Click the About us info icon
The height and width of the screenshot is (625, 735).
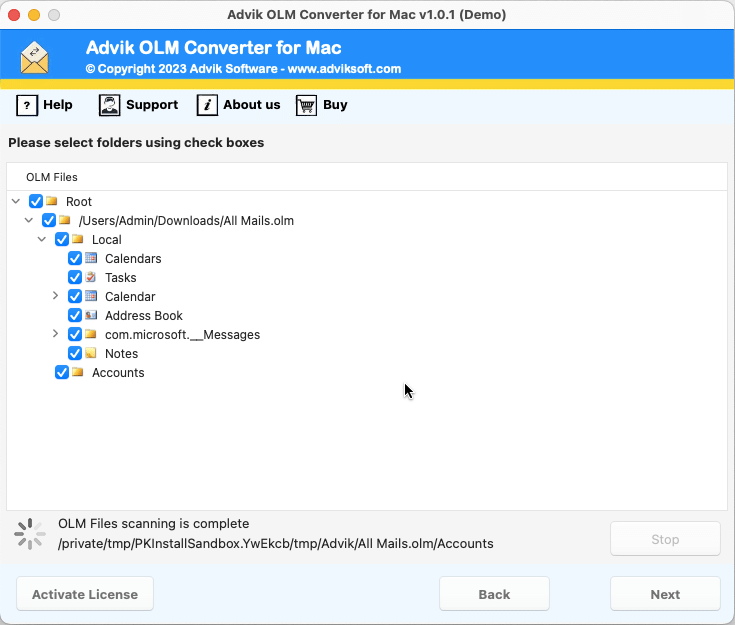tap(207, 105)
